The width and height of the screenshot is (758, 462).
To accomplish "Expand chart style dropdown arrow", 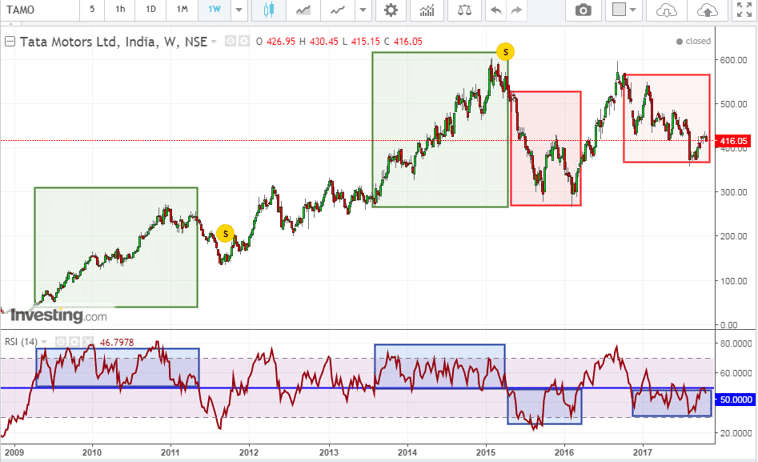I will tap(363, 10).
